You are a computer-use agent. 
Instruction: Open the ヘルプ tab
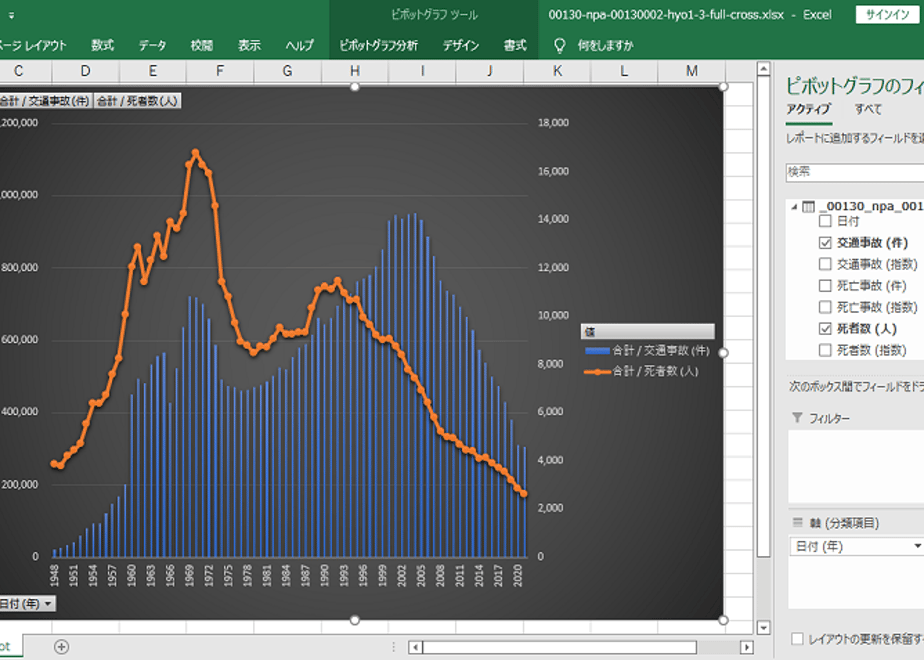pos(300,45)
